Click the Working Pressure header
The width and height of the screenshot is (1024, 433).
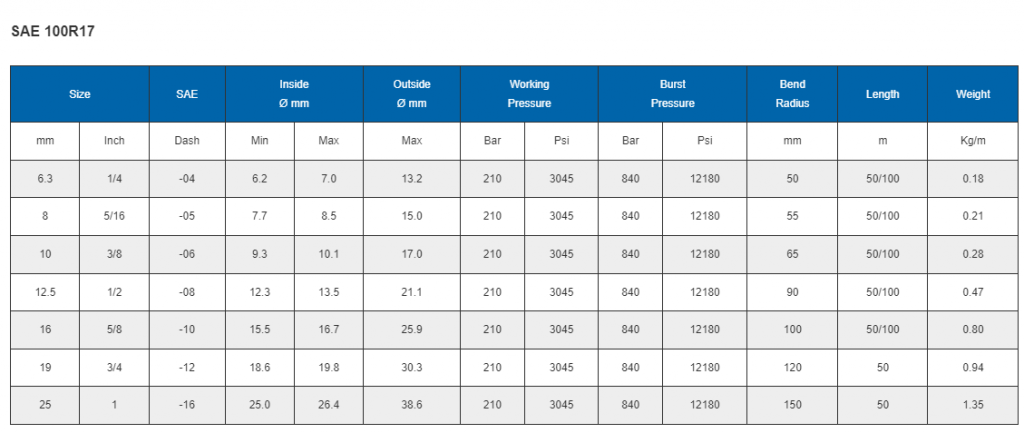click(529, 94)
